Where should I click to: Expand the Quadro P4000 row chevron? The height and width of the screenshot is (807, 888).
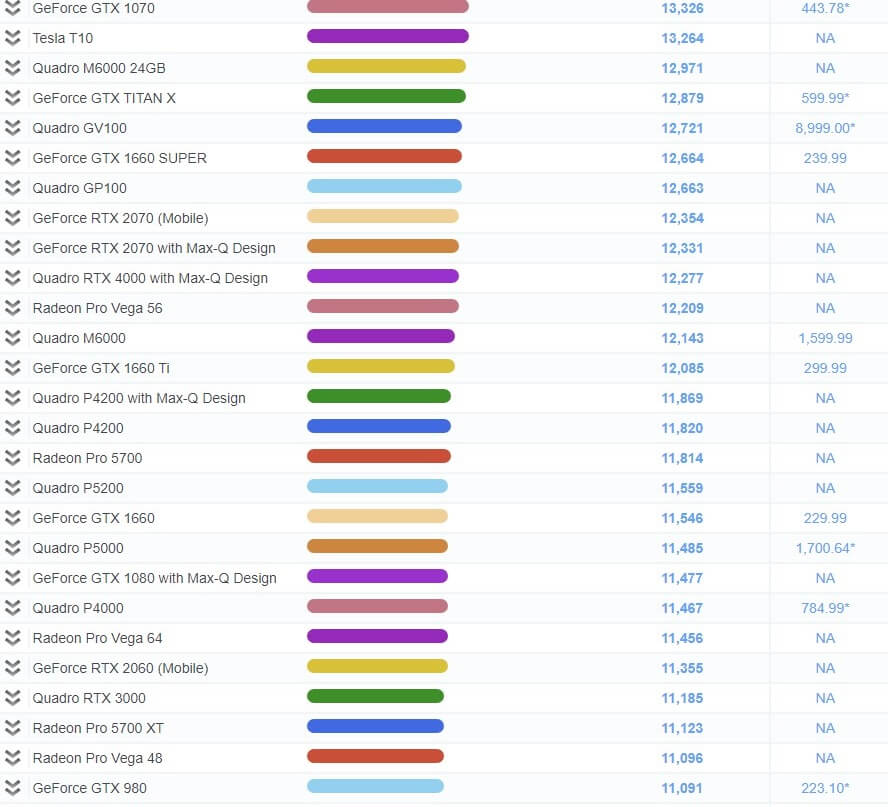click(12, 608)
